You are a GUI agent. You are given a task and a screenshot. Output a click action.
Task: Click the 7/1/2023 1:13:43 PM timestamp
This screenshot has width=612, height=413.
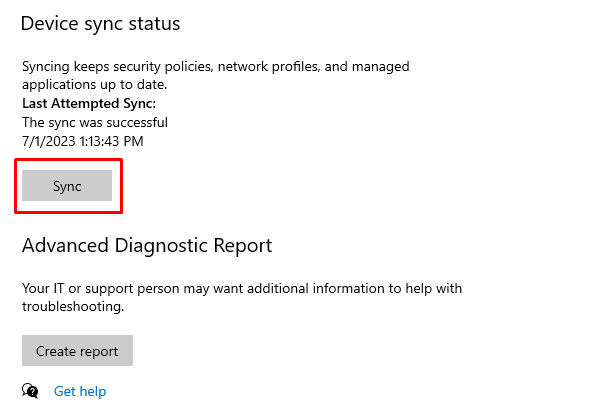83,141
